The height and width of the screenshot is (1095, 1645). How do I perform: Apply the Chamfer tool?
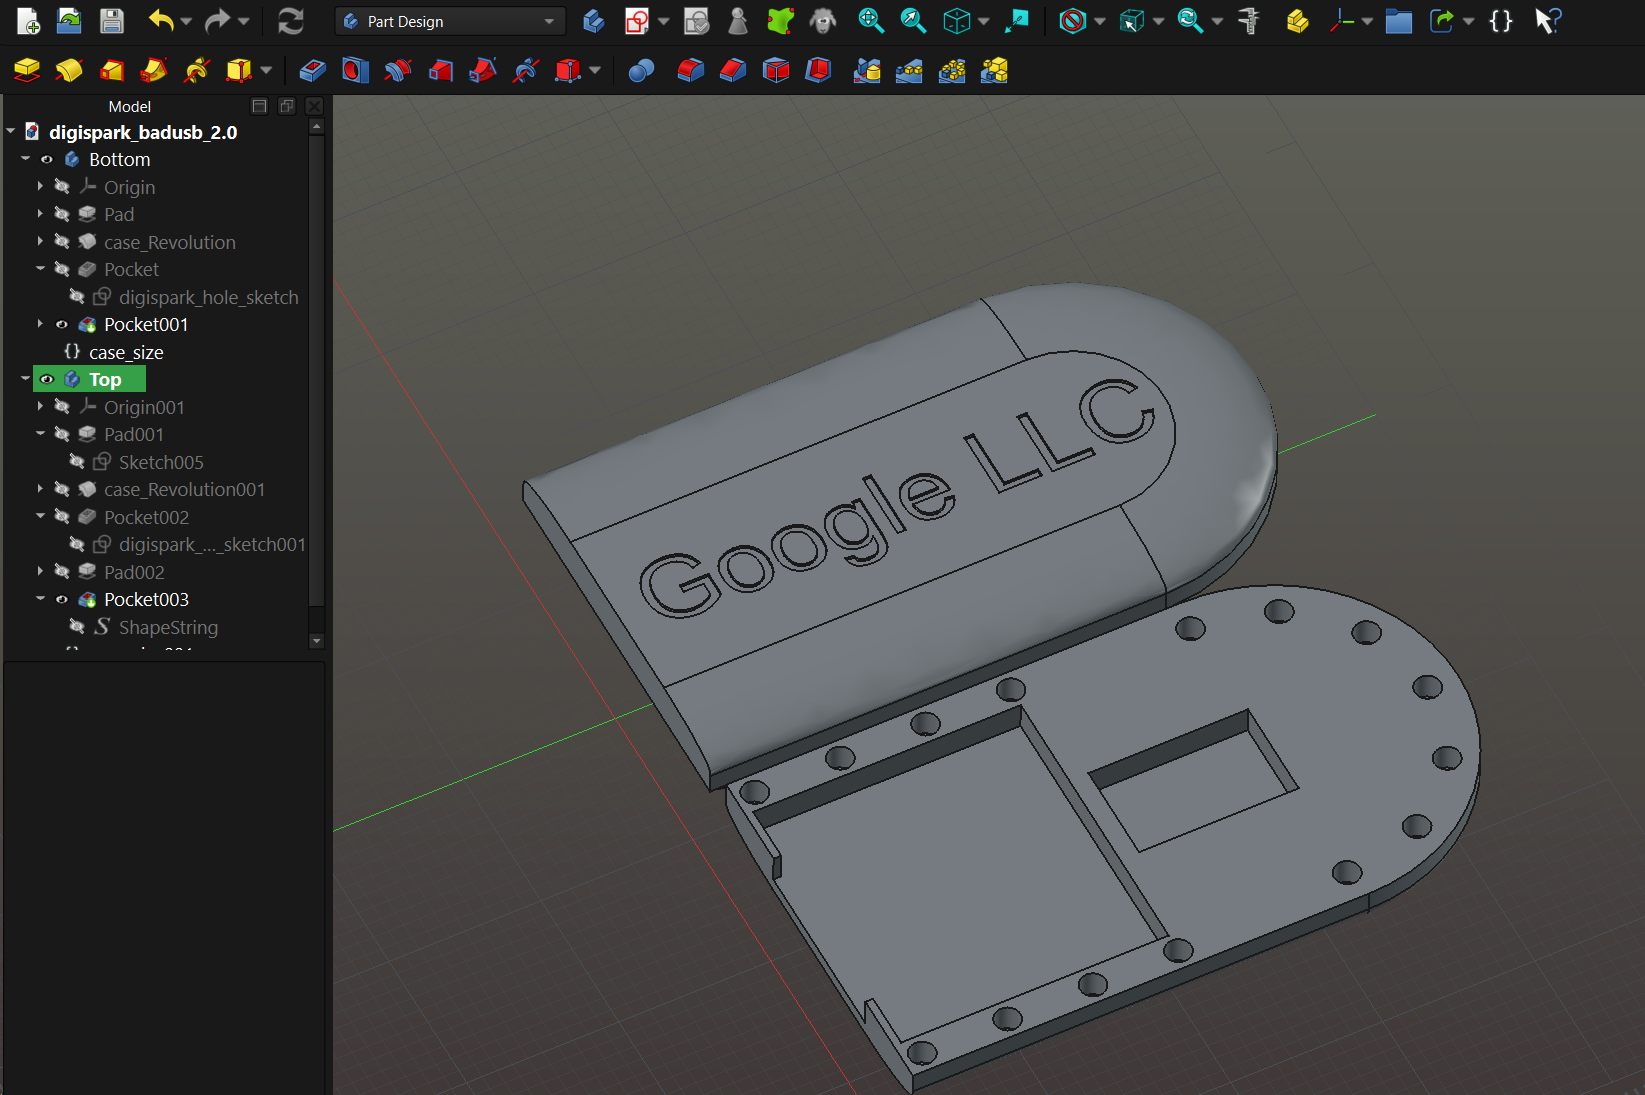click(733, 70)
